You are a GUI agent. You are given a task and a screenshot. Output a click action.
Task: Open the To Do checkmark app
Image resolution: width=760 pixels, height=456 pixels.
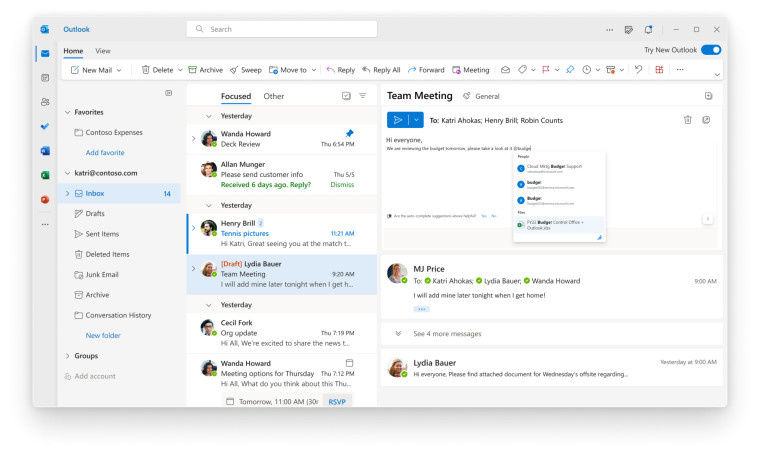(x=45, y=126)
